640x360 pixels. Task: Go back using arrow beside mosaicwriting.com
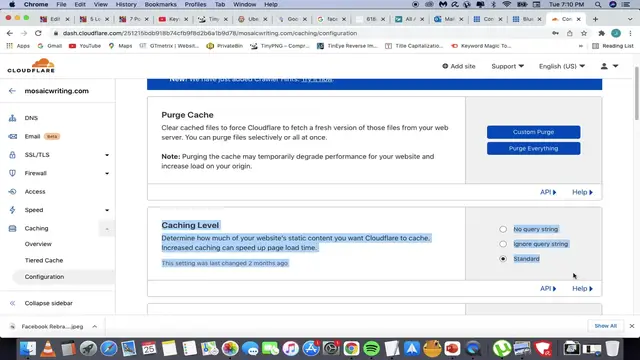point(12,91)
